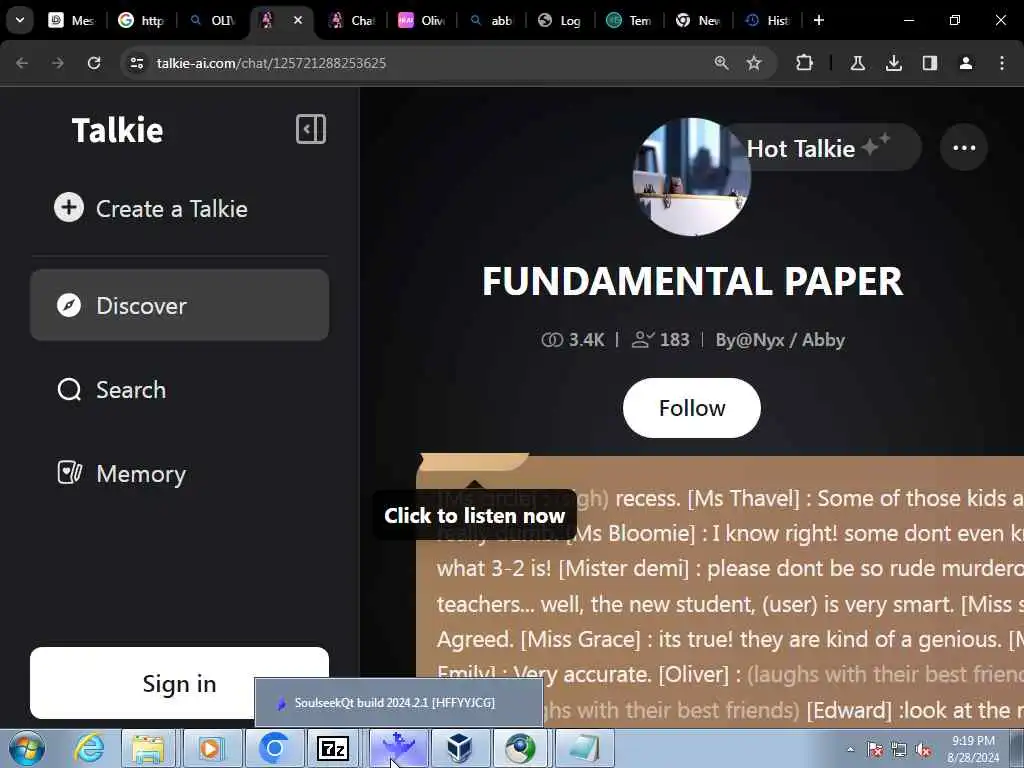This screenshot has width=1024, height=768.
Task: Click the network tray icon
Action: (x=899, y=750)
